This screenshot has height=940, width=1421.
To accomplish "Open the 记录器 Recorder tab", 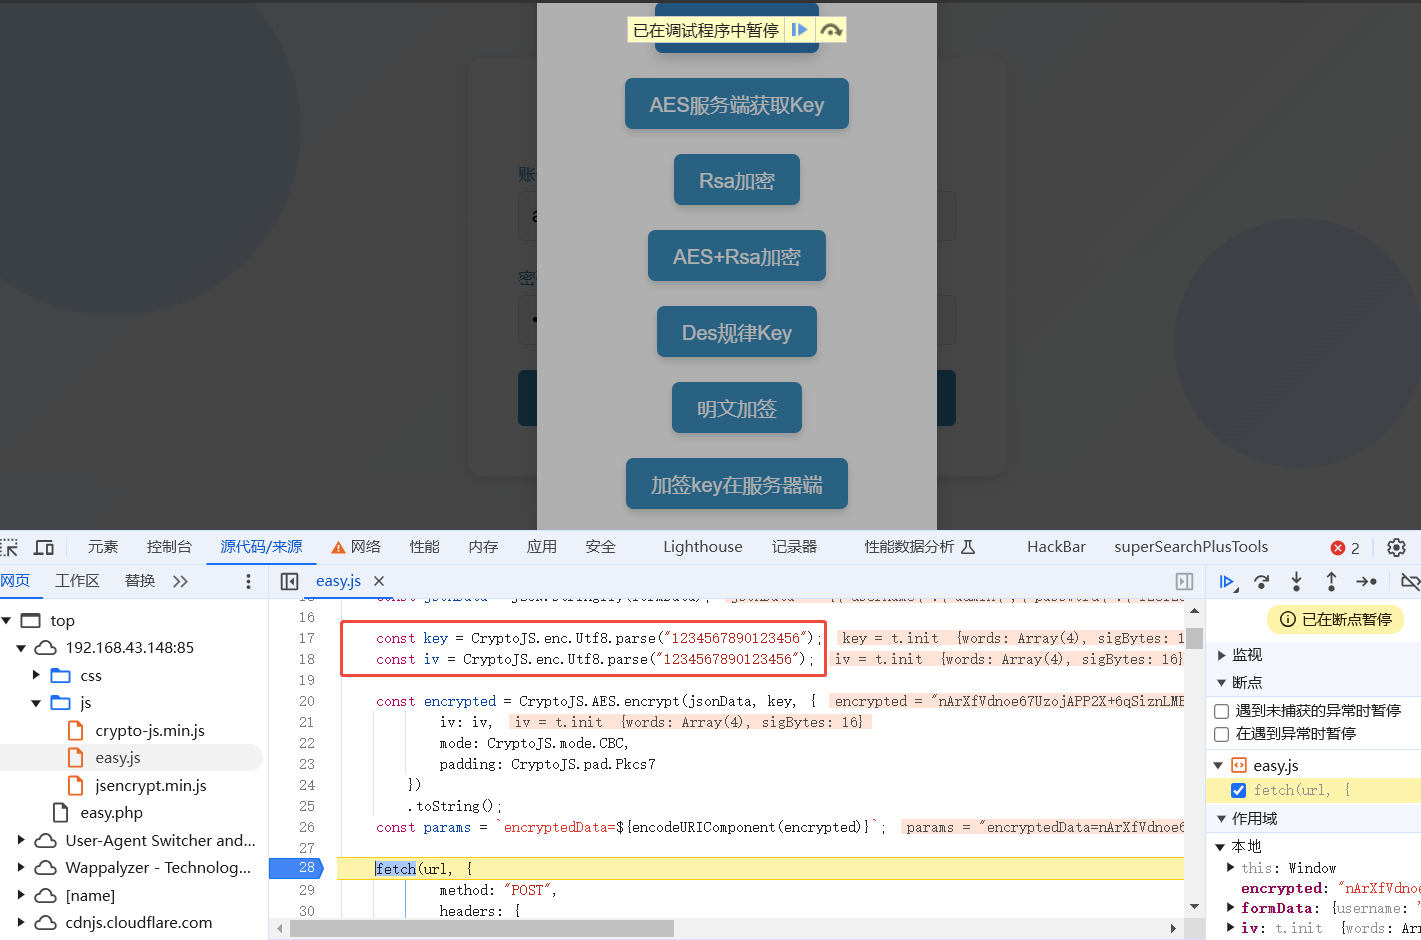I will coord(794,547).
